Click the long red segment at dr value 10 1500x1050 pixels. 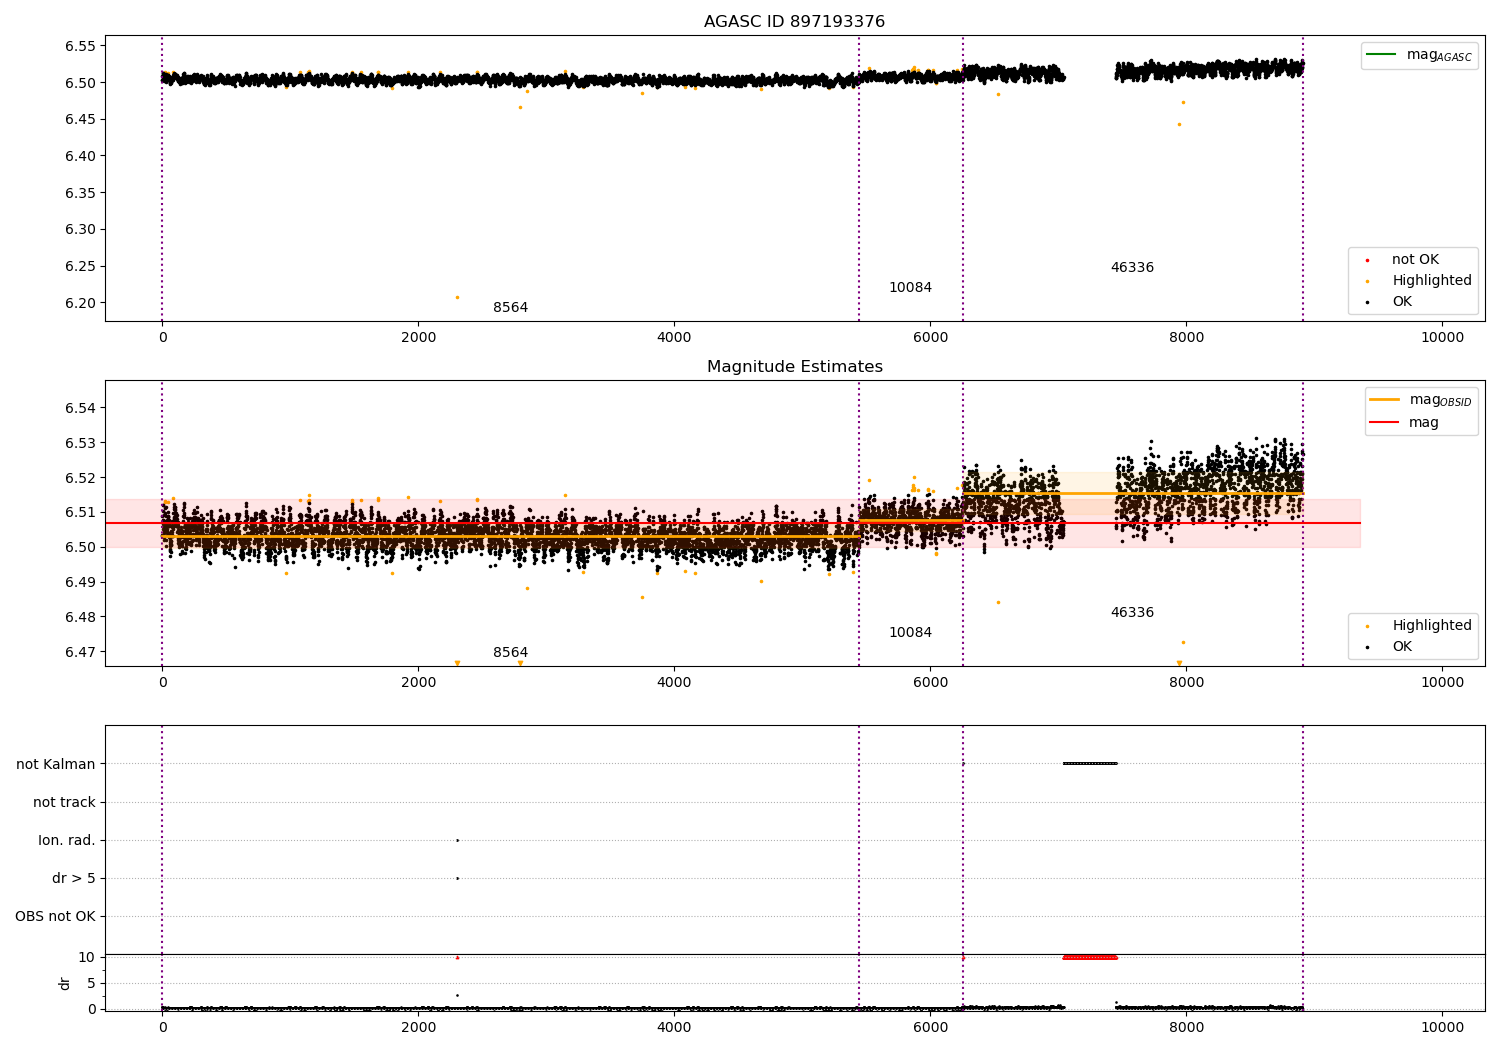(1090, 958)
